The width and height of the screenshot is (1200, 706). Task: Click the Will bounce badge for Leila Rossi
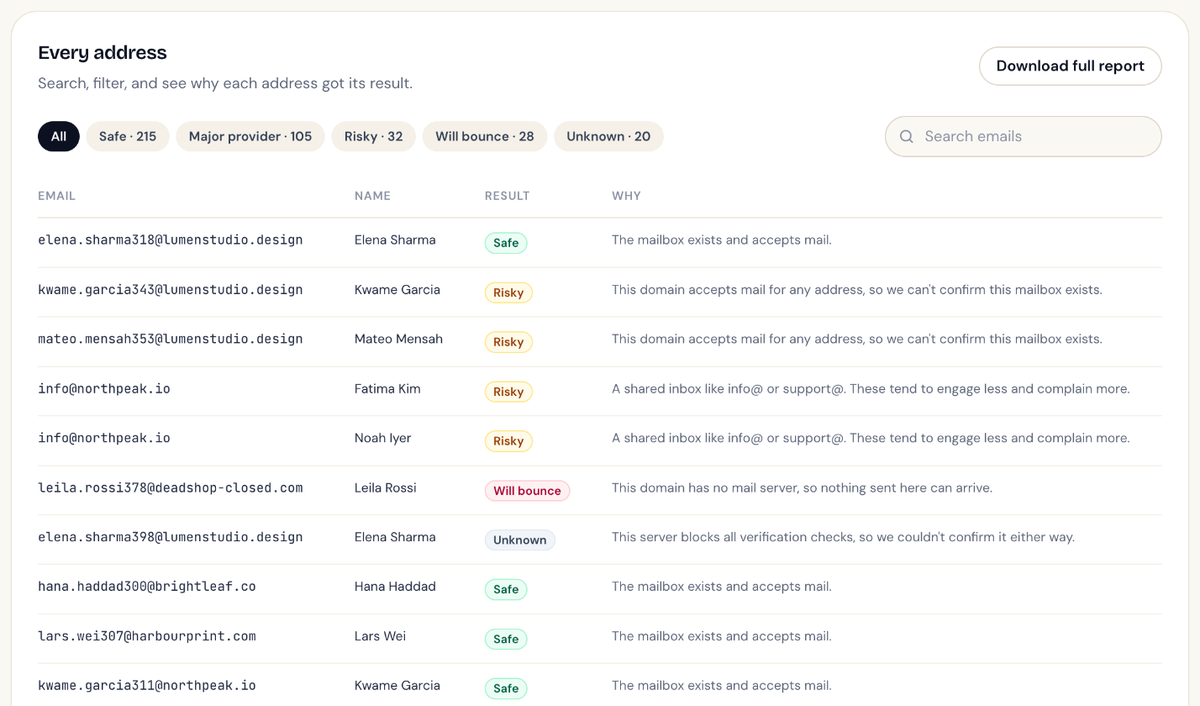coord(527,491)
